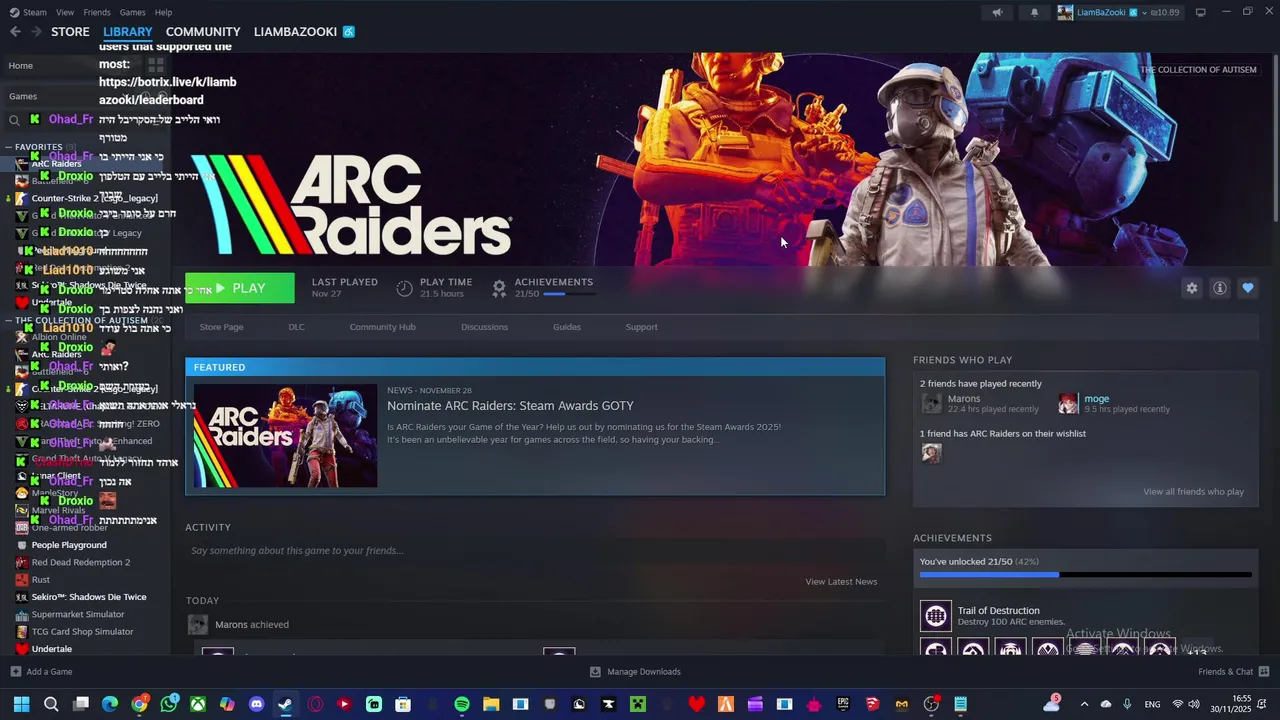Open the Help menu

coord(163,12)
